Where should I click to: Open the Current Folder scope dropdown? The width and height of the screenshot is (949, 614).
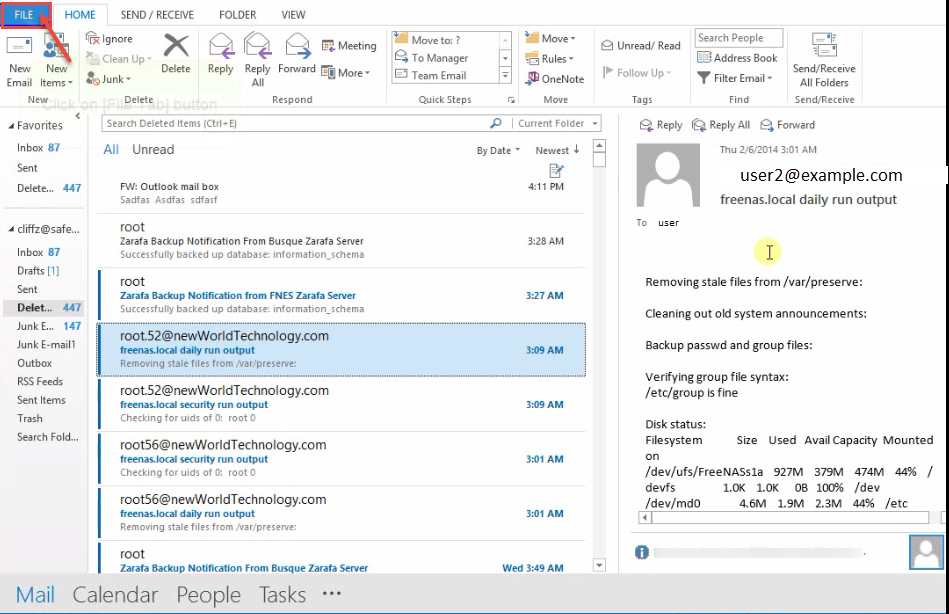[557, 124]
